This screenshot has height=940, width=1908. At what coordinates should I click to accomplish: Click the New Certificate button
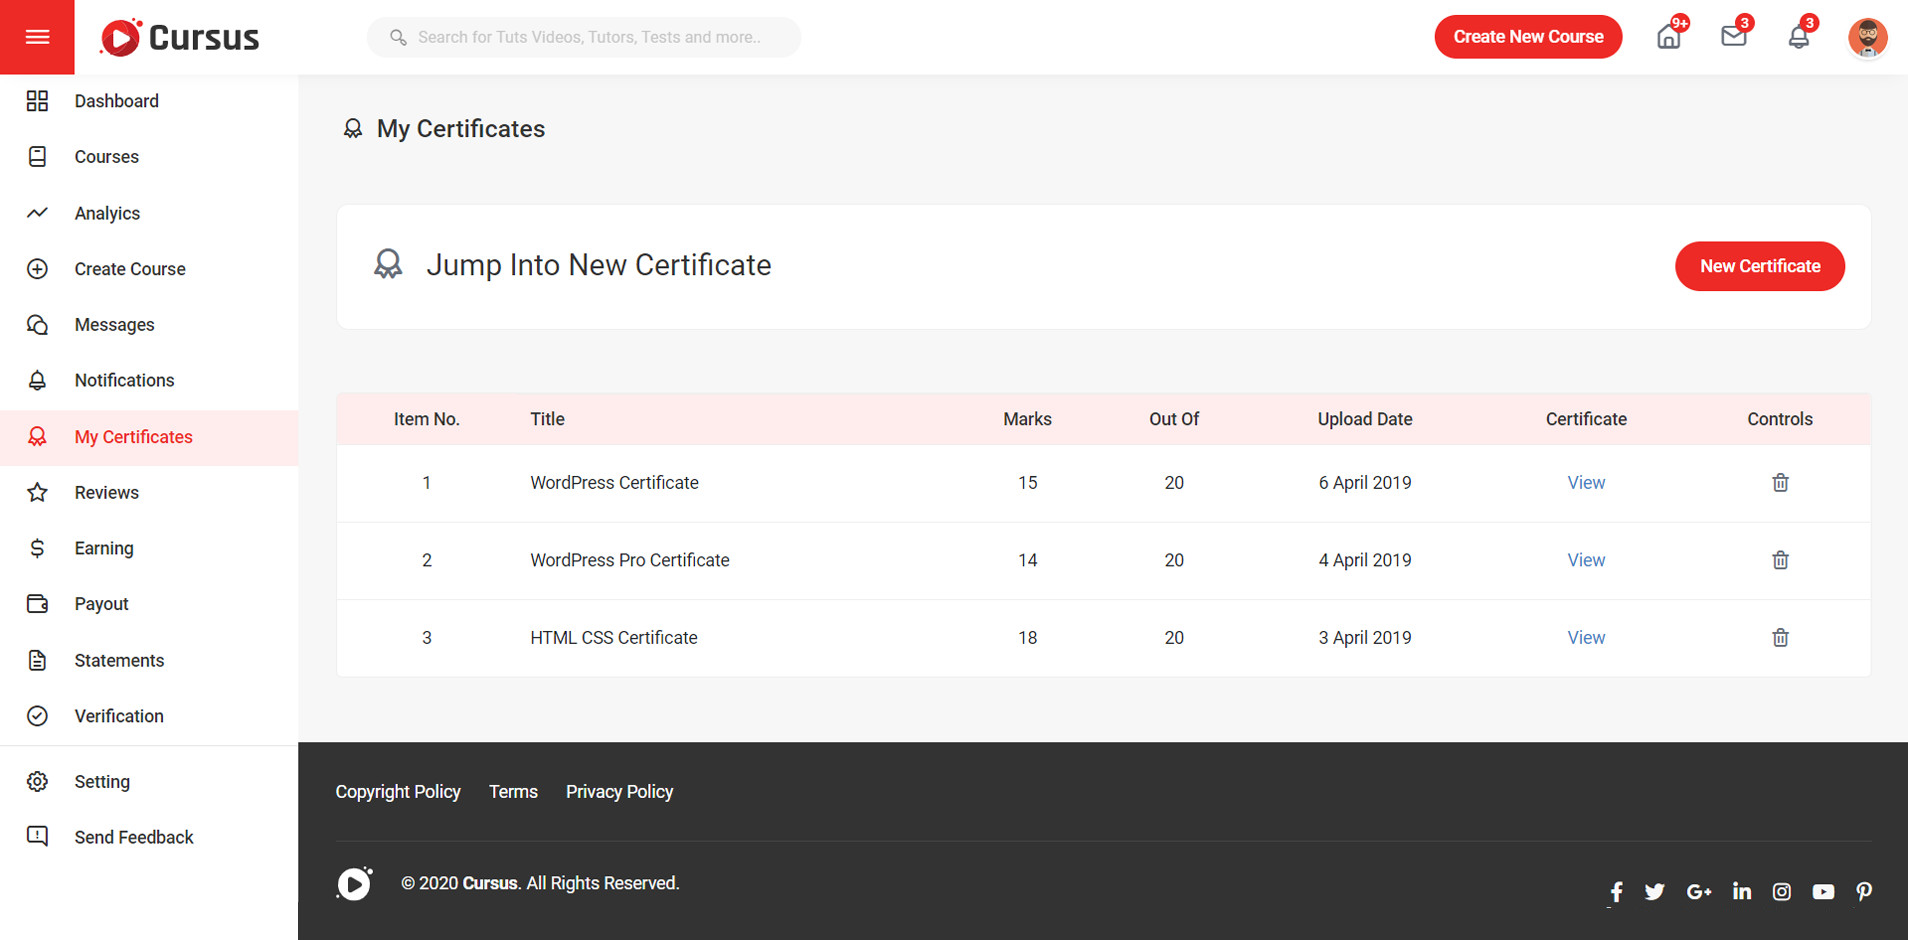(x=1759, y=266)
